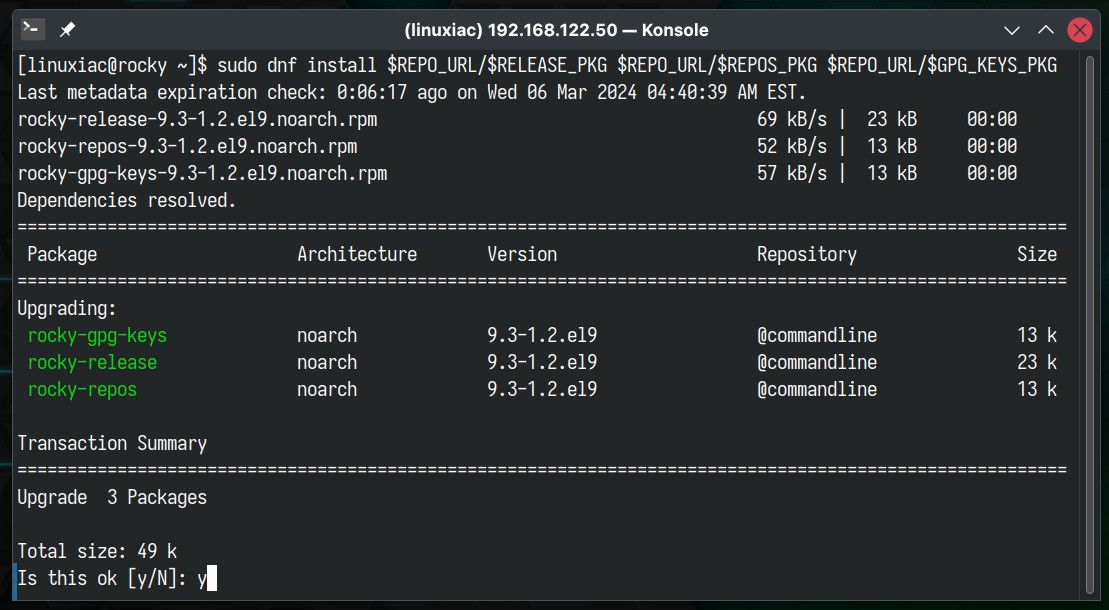Click the 'Is this ok [y/N]:' prompt
This screenshot has height=610, width=1109.
click(102, 578)
